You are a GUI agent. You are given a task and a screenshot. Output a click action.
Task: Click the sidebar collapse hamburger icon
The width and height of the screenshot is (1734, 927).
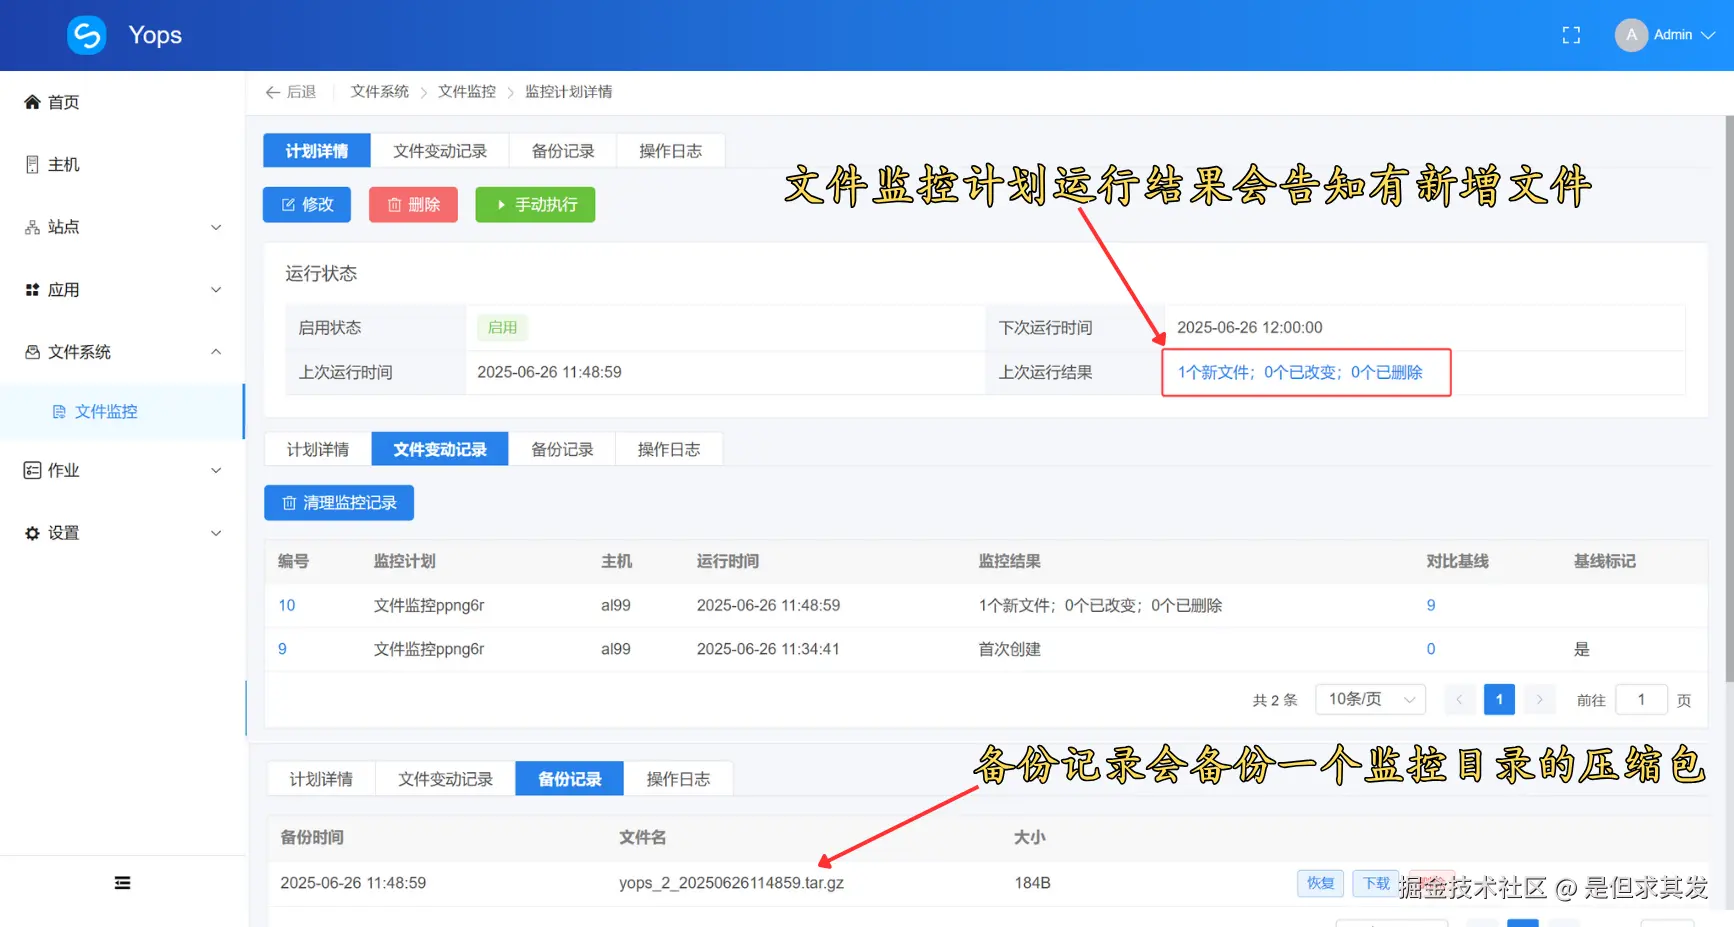(x=122, y=882)
